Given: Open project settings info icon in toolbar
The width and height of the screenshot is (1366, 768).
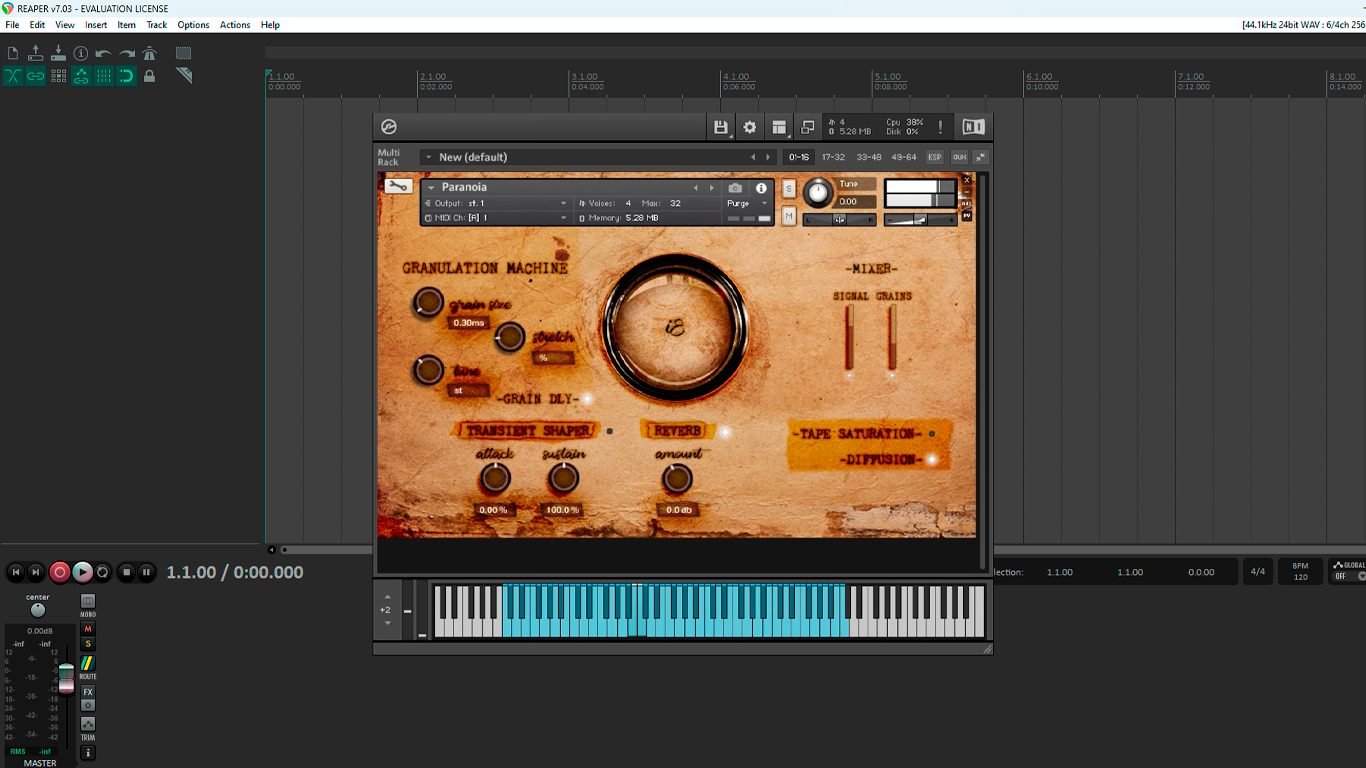Looking at the screenshot, I should 81,53.
